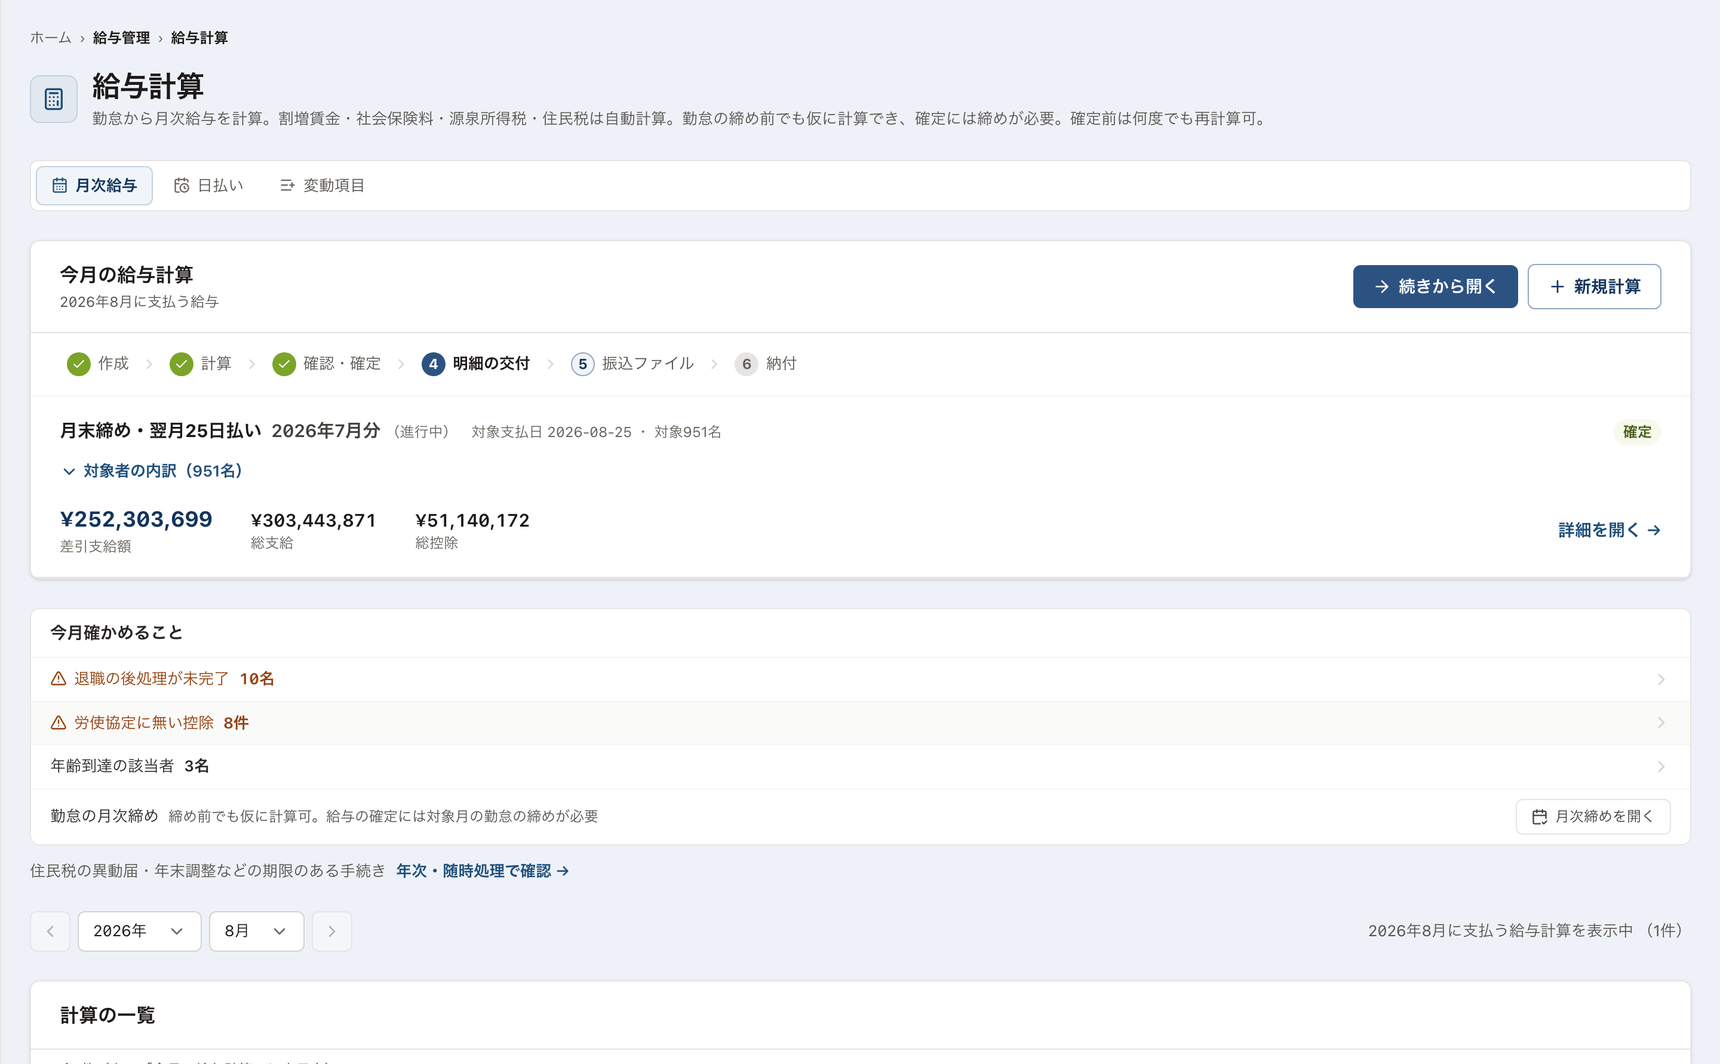Switch to the 変動項目 tab
Viewport: 1720px width, 1064px height.
[x=322, y=186]
